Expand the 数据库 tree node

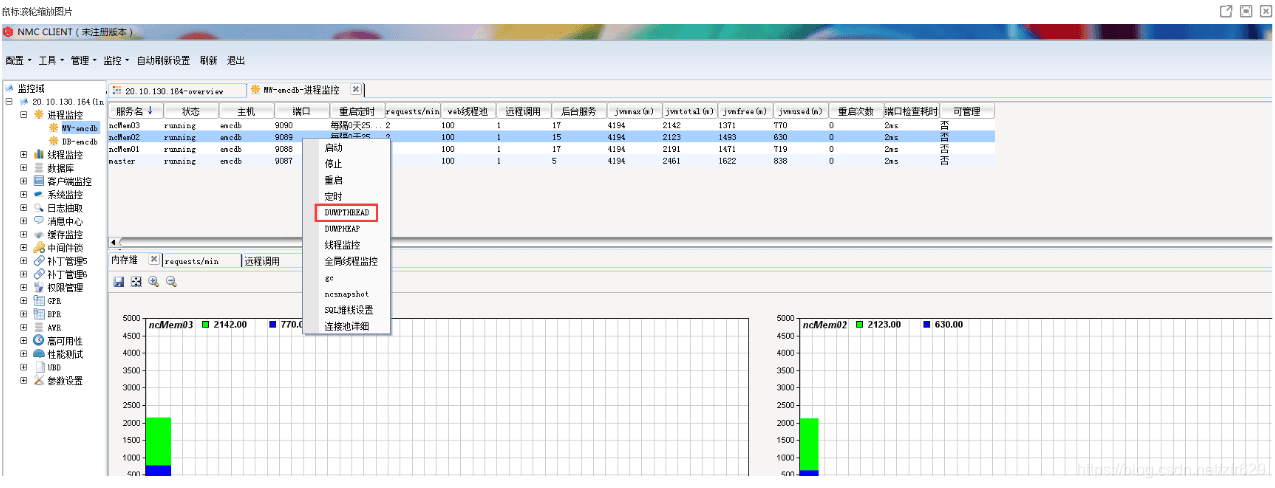(x=24, y=168)
